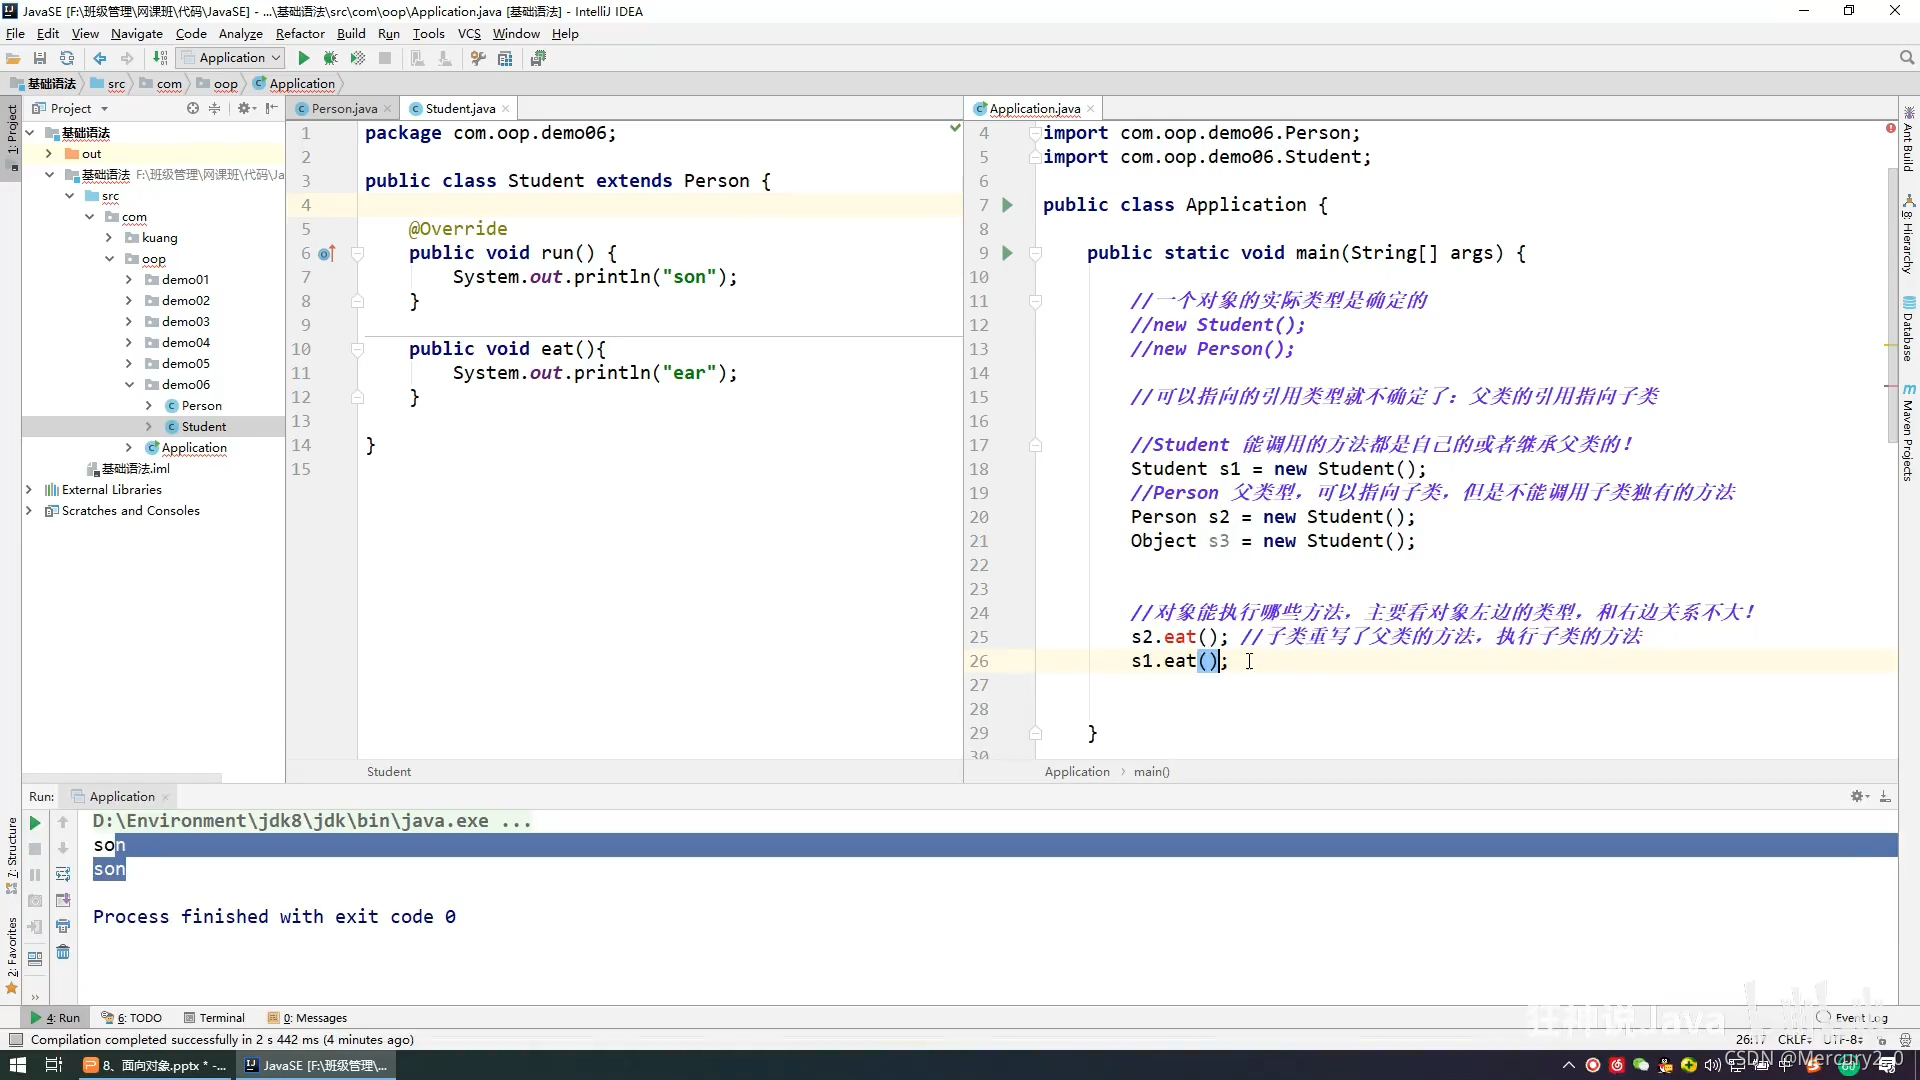This screenshot has height=1080, width=1920.
Task: Click the Windows Start button
Action: click(x=17, y=1065)
